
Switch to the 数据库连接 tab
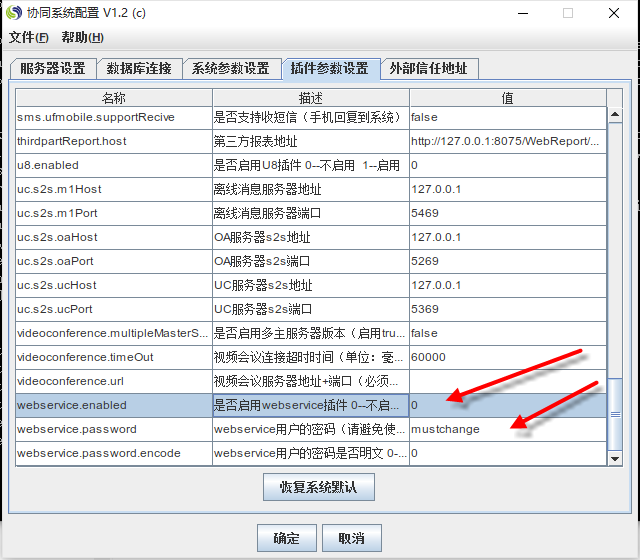pos(139,69)
